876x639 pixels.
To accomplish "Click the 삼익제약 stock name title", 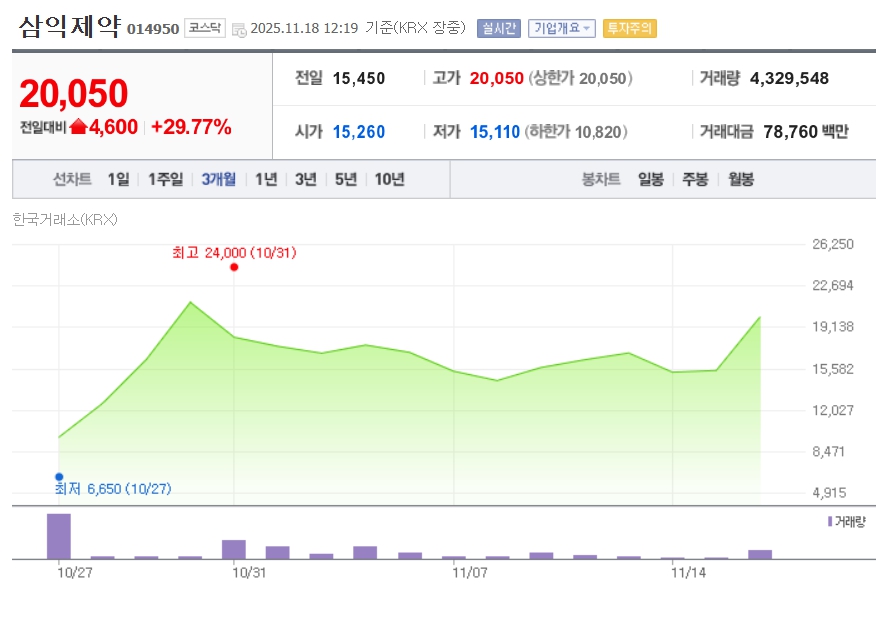I will click(69, 27).
